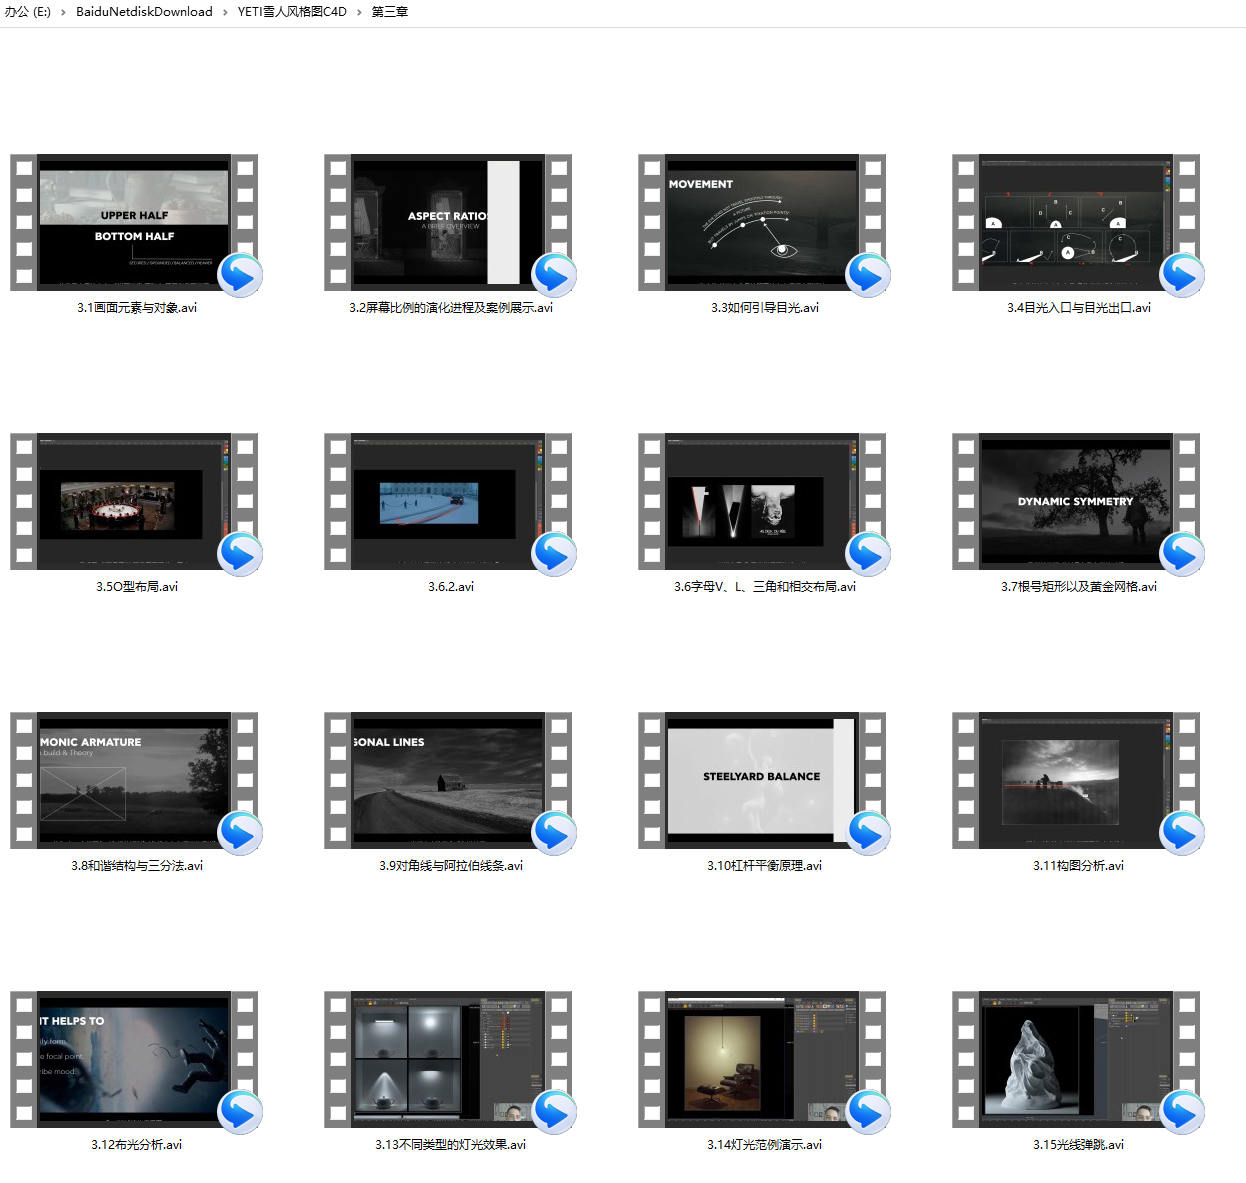The height and width of the screenshot is (1183, 1246).
Task: Expand the chevron before 第三章
Action: pyautogui.click(x=359, y=12)
